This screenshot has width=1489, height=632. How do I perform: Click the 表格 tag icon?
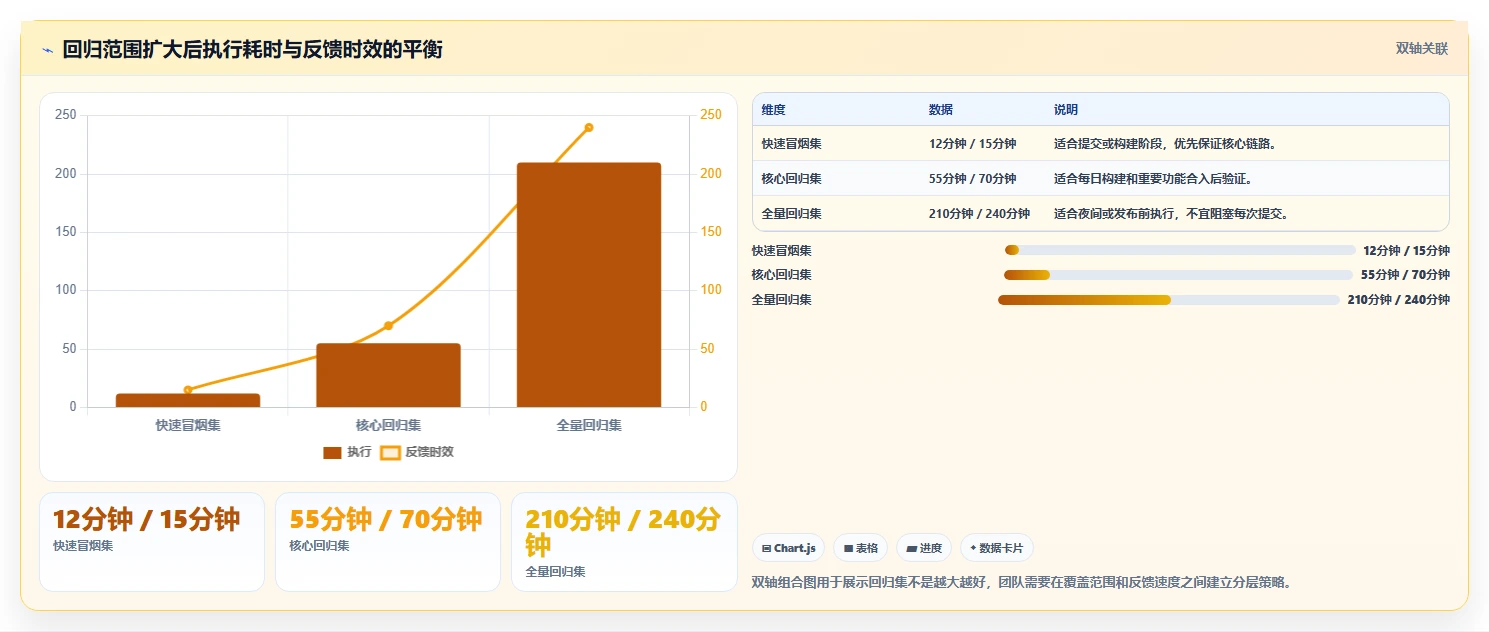tap(848, 548)
